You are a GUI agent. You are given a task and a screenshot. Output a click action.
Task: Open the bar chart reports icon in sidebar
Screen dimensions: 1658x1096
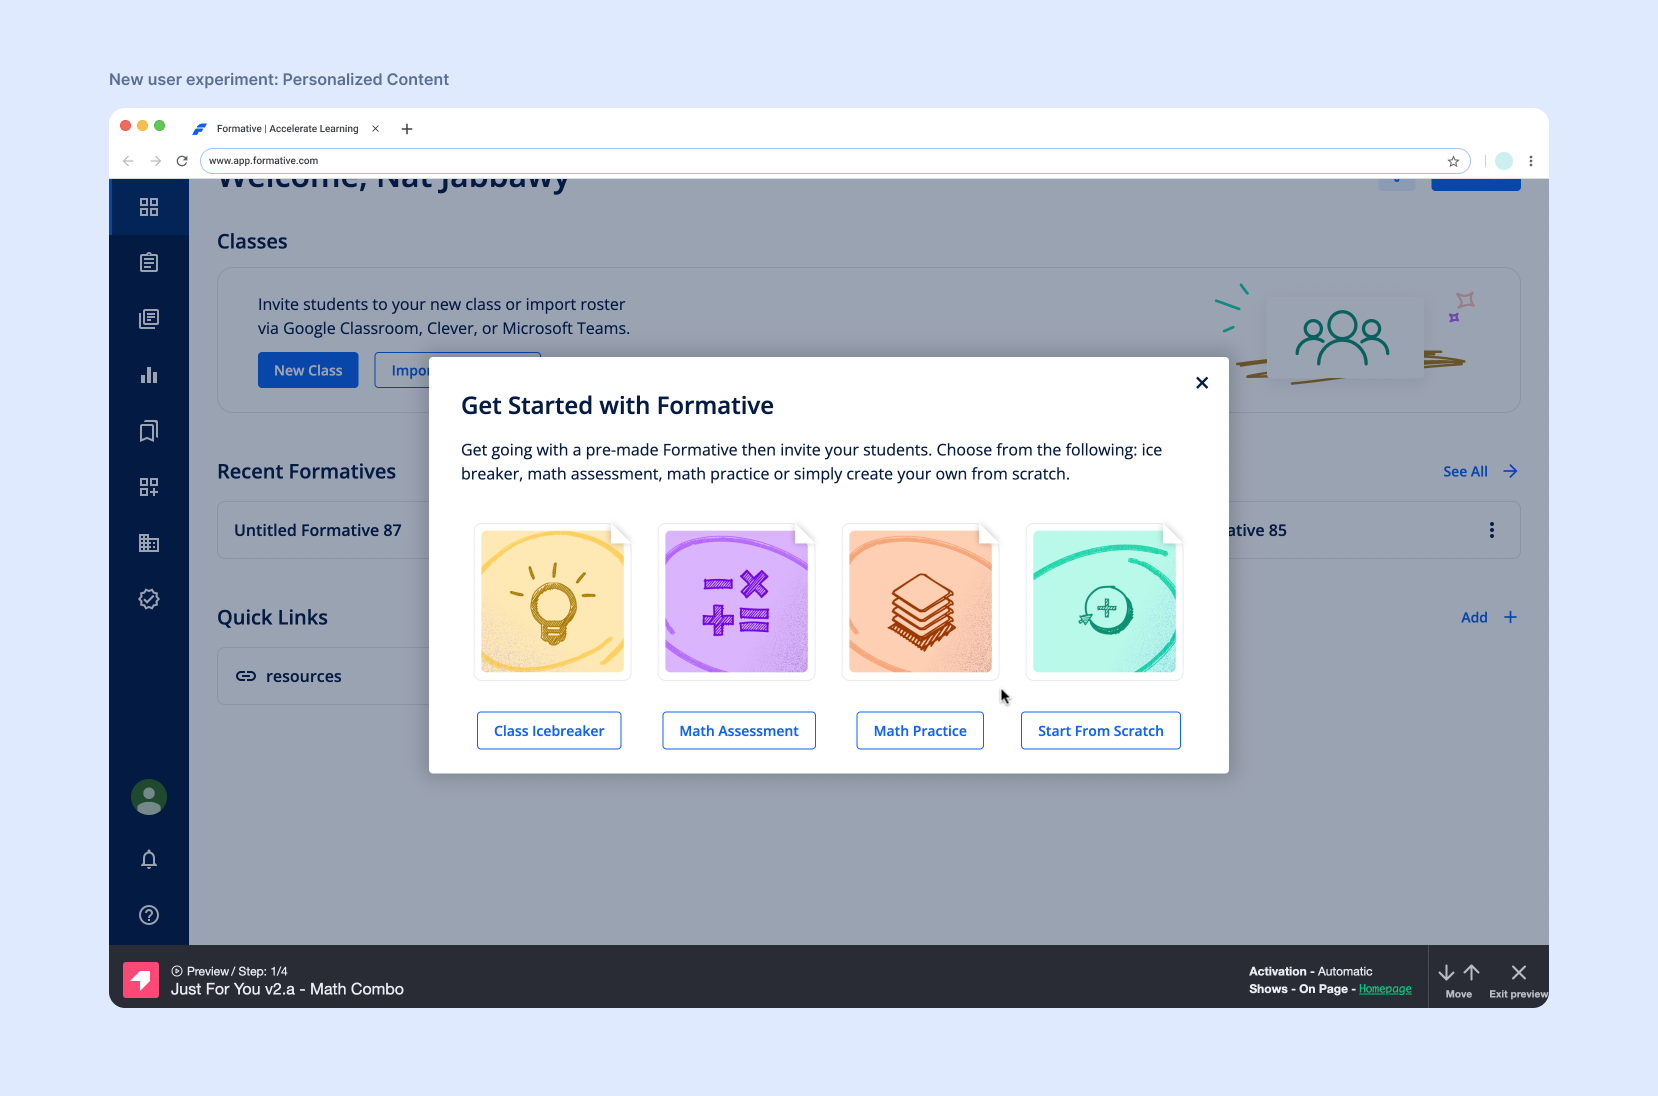[149, 375]
